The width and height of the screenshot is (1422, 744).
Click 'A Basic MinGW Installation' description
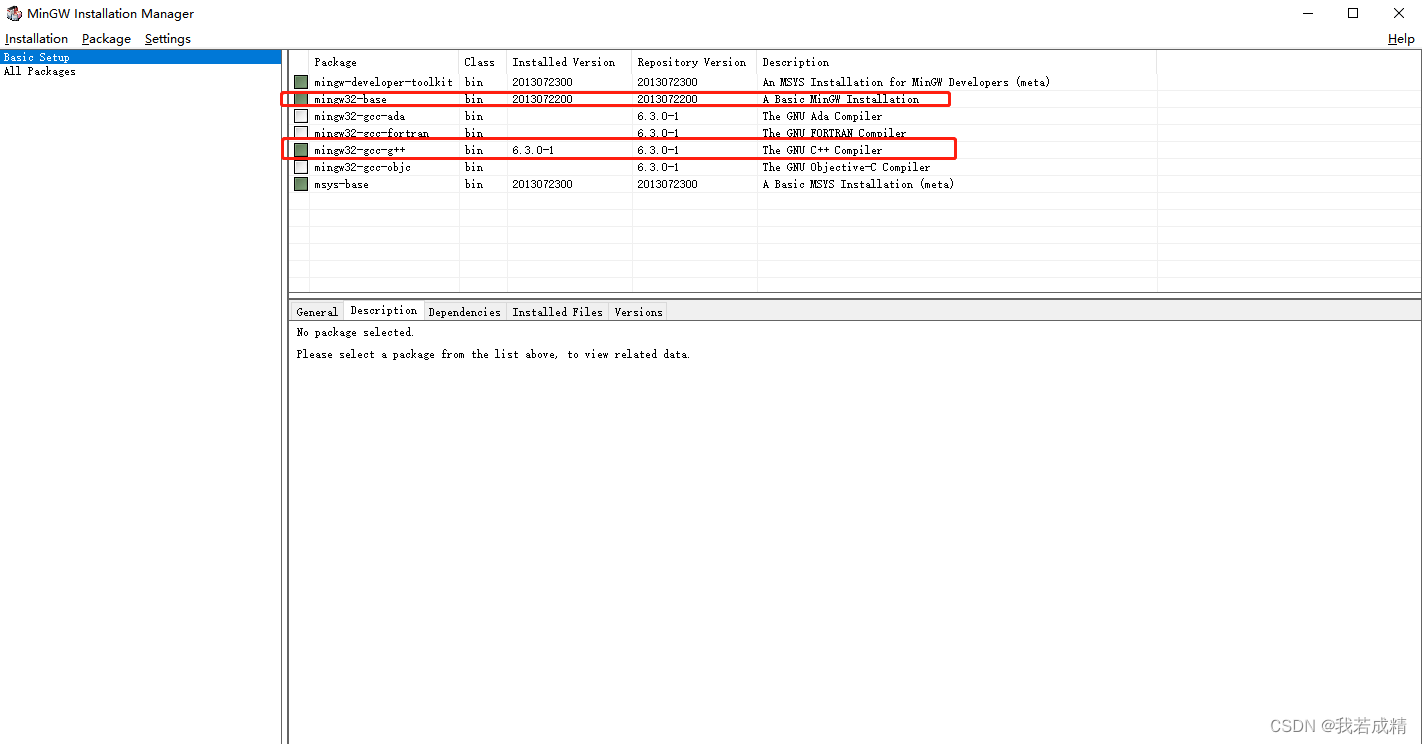(840, 99)
